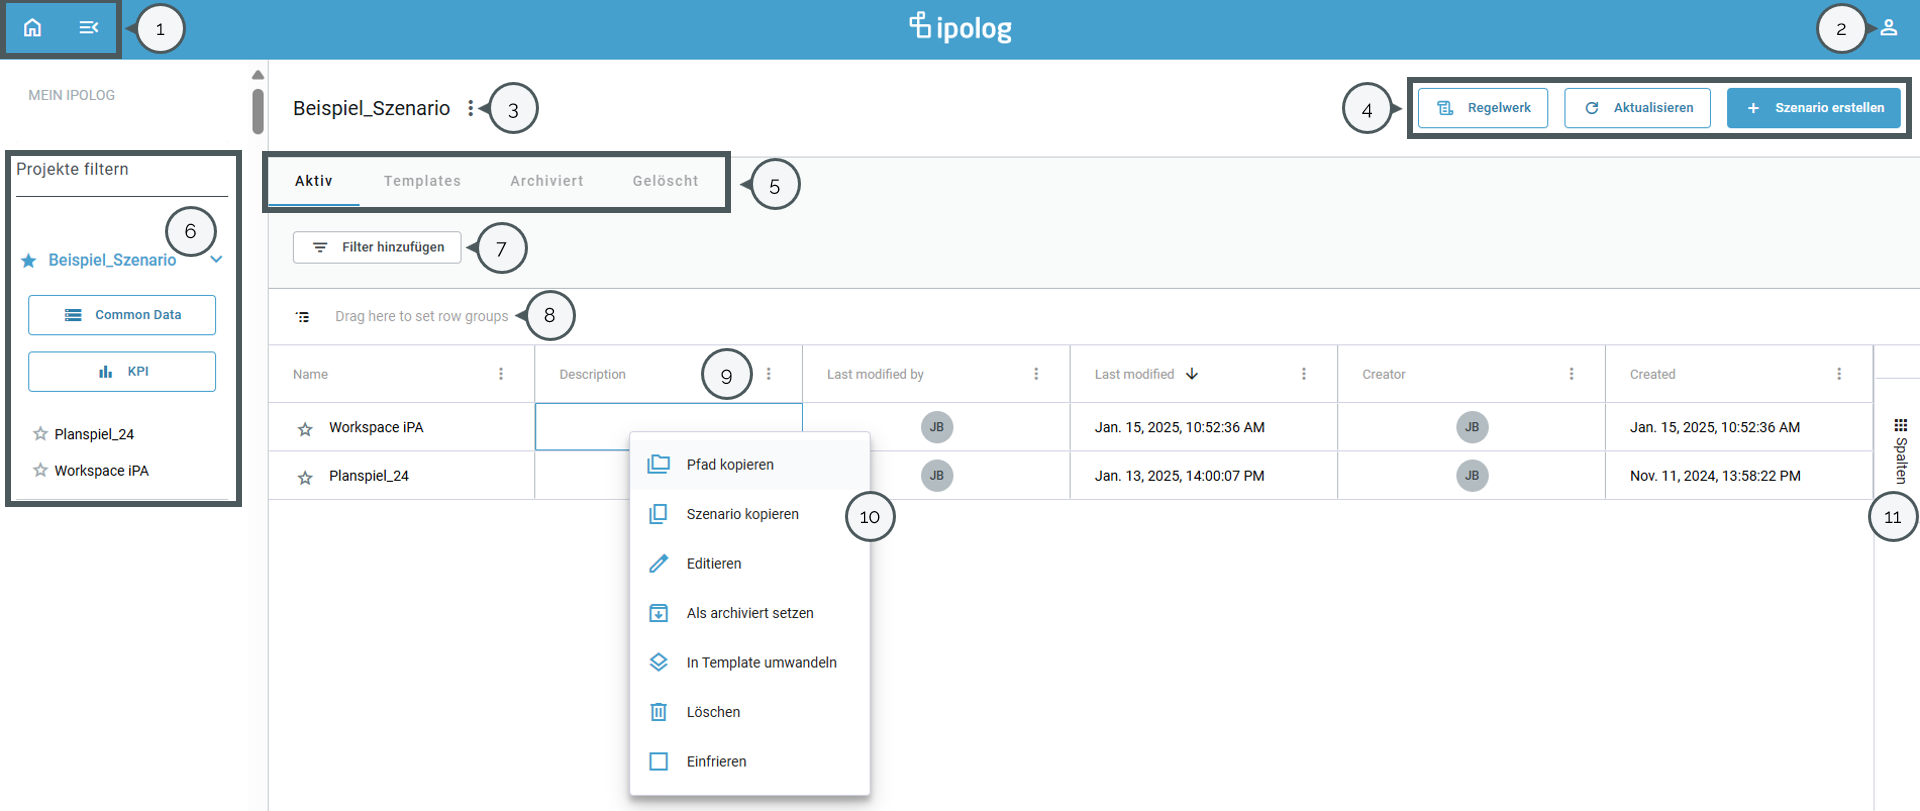This screenshot has height=811, width=1920.
Task: Toggle favorite star for Workspace iPA row
Action: click(x=305, y=429)
